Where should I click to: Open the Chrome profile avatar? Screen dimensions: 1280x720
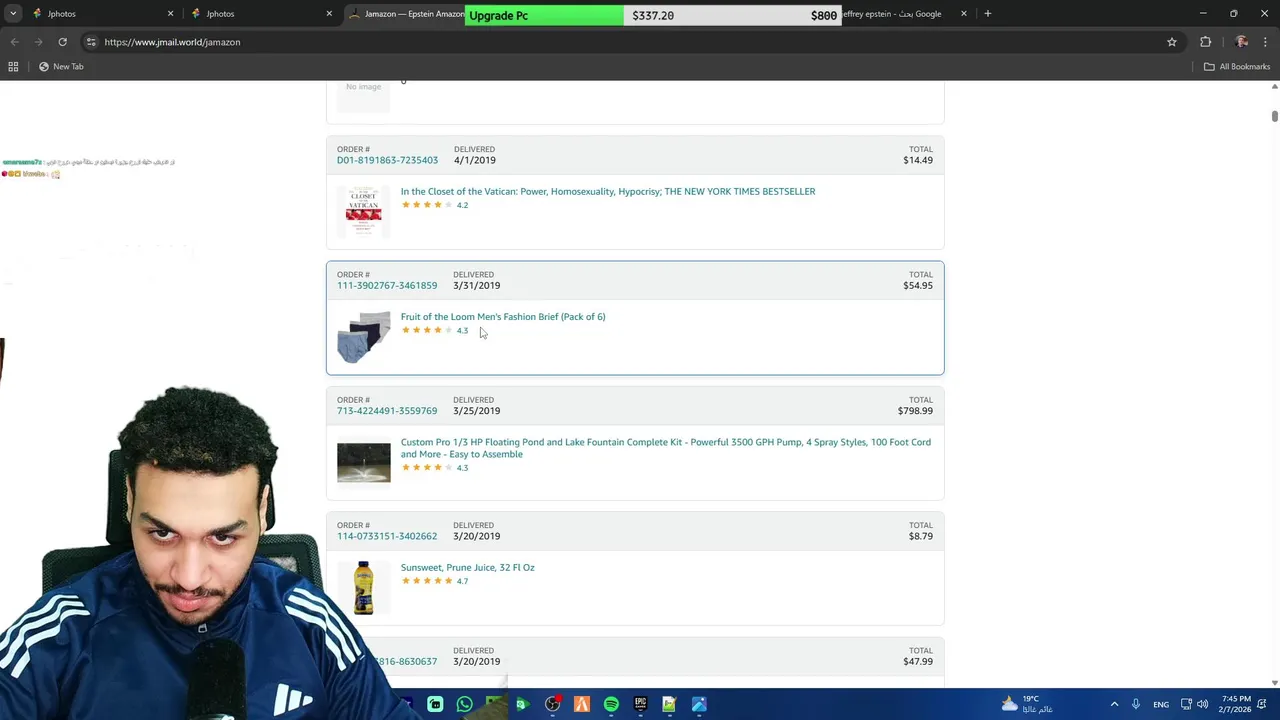click(1242, 42)
